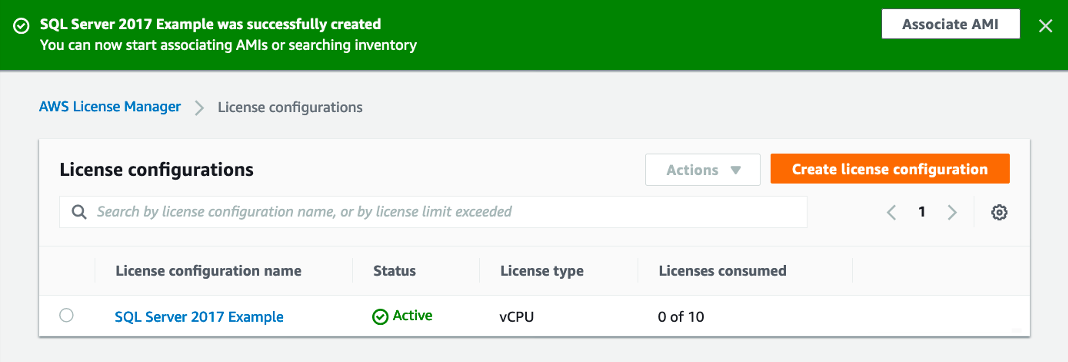Open the Actions dropdown
The width and height of the screenshot is (1068, 362).
tap(702, 170)
